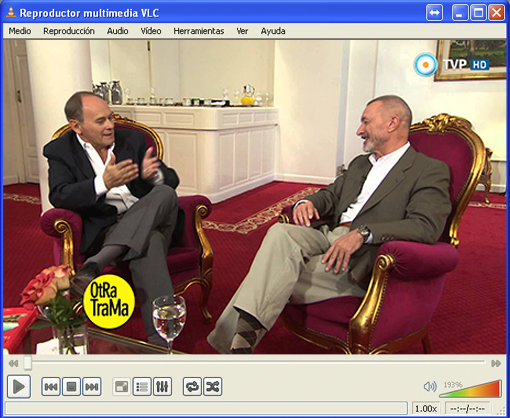Expand the Herramientas menu
Screen dimensions: 510x418
click(x=199, y=31)
